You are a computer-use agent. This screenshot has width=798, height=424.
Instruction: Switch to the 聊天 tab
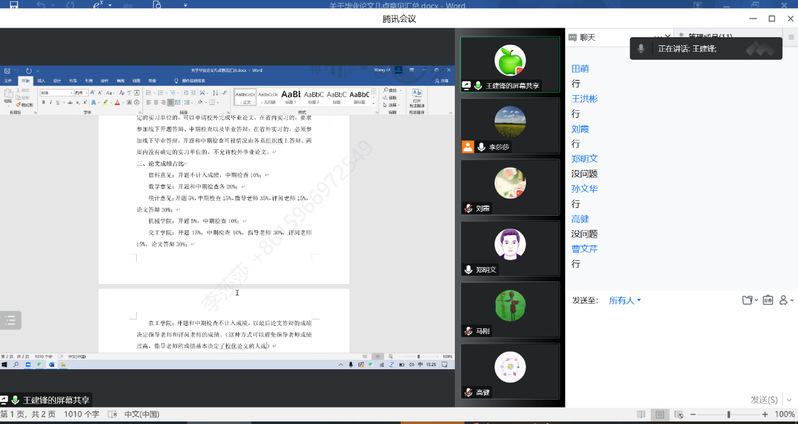tap(584, 37)
